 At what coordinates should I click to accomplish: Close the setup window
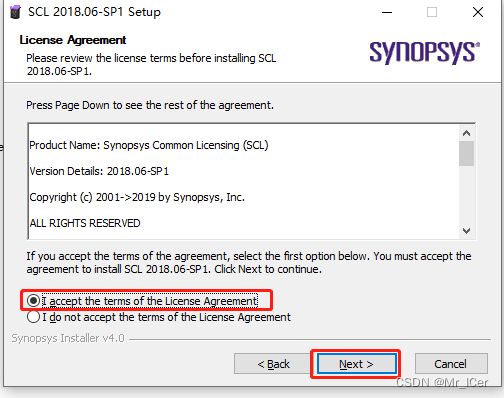(x=478, y=12)
